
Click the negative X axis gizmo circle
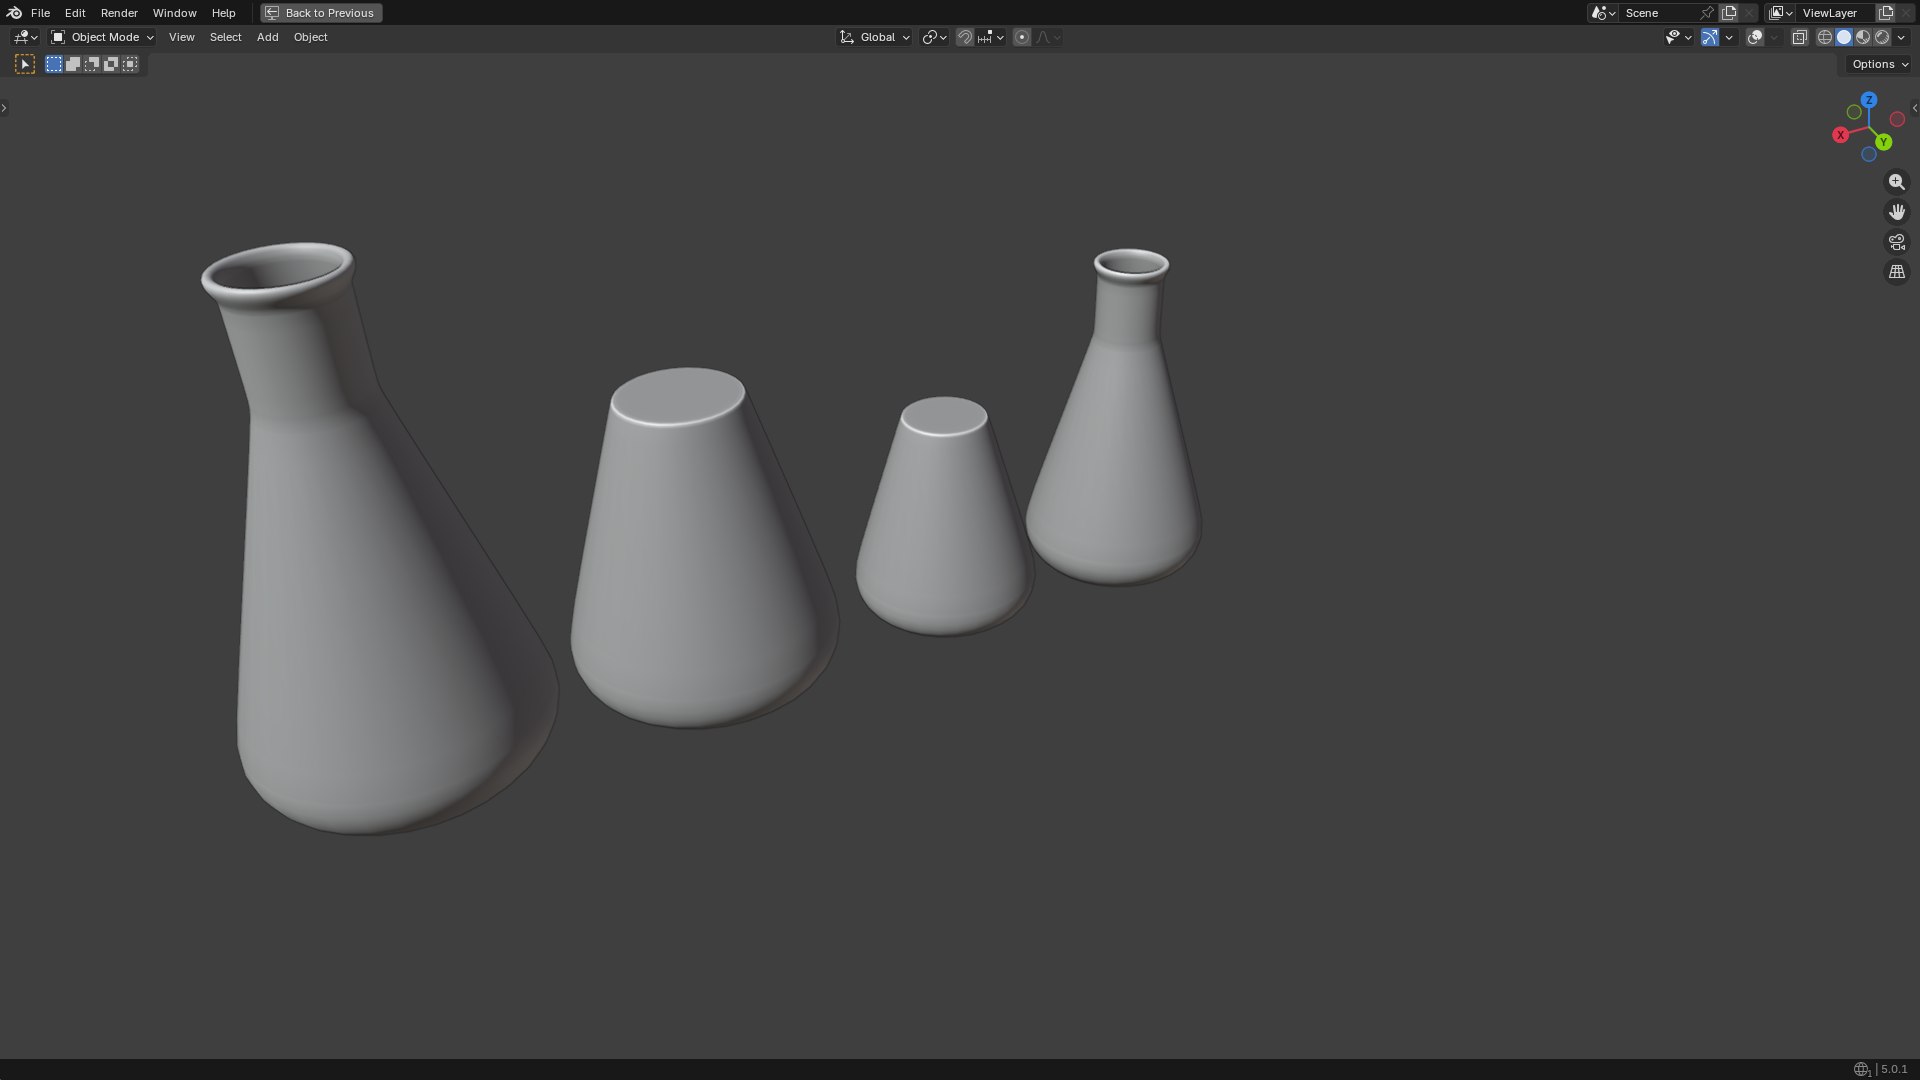[x=1897, y=119]
